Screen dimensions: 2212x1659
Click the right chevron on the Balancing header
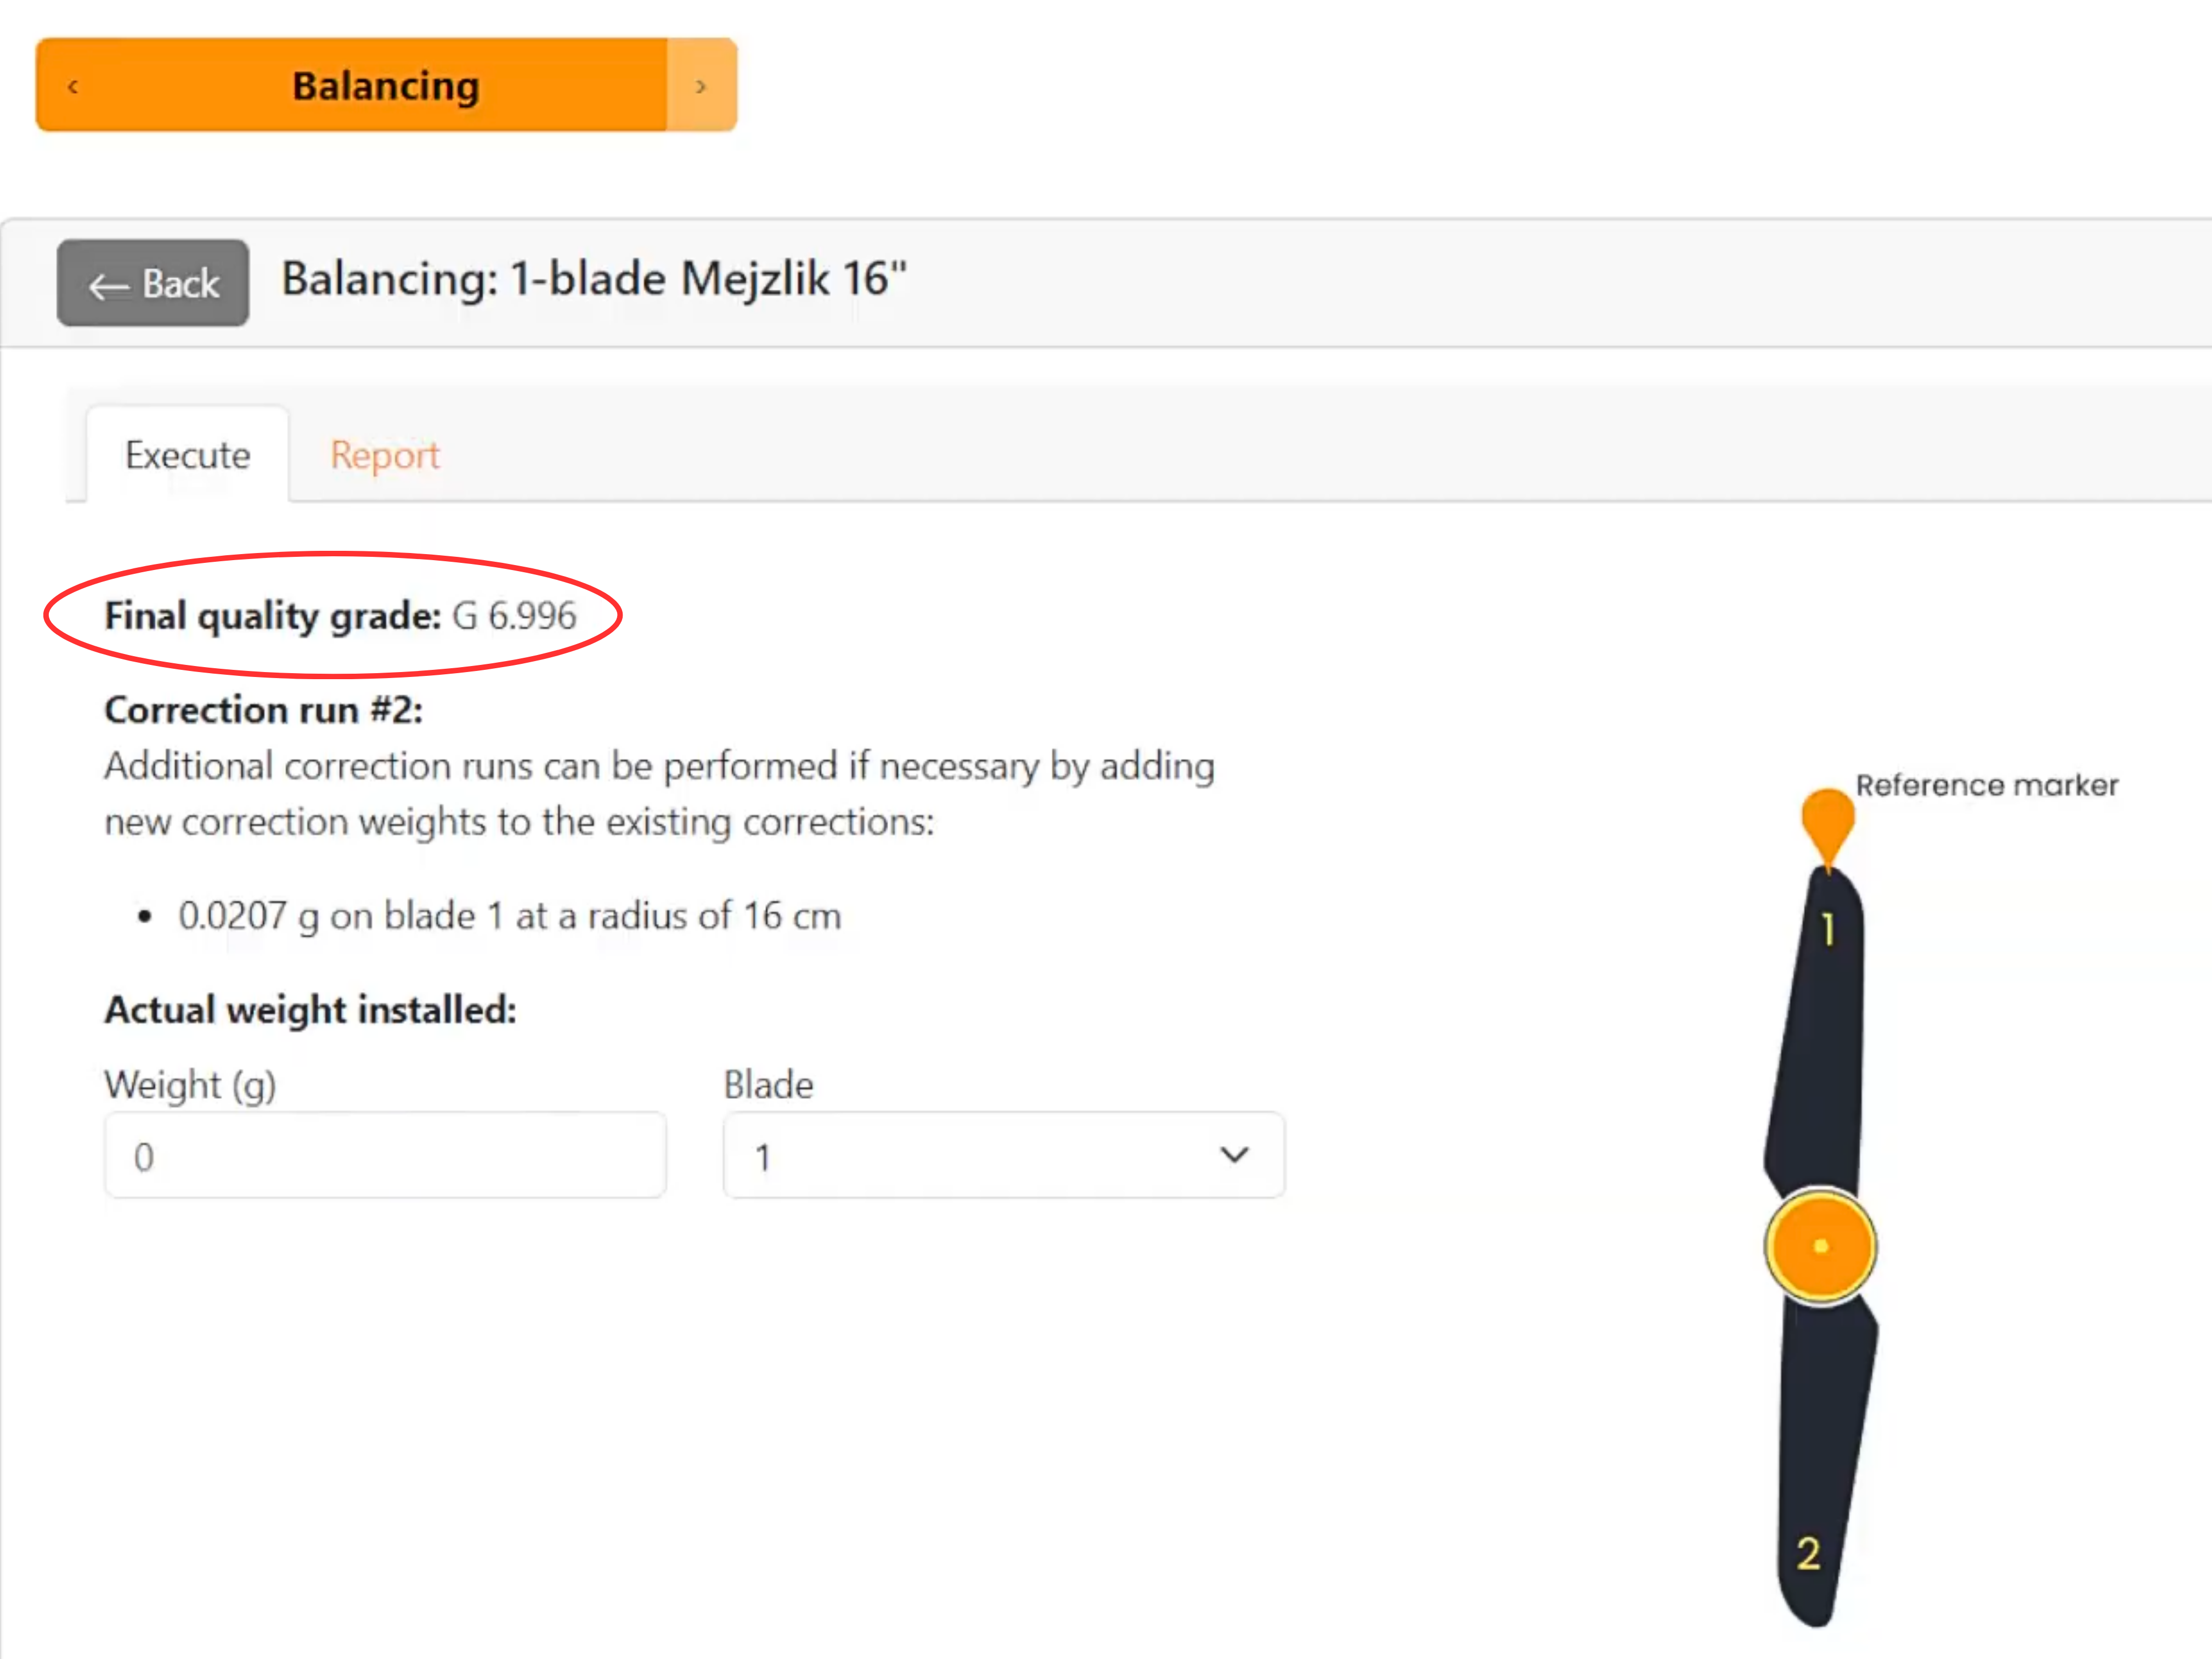701,86
